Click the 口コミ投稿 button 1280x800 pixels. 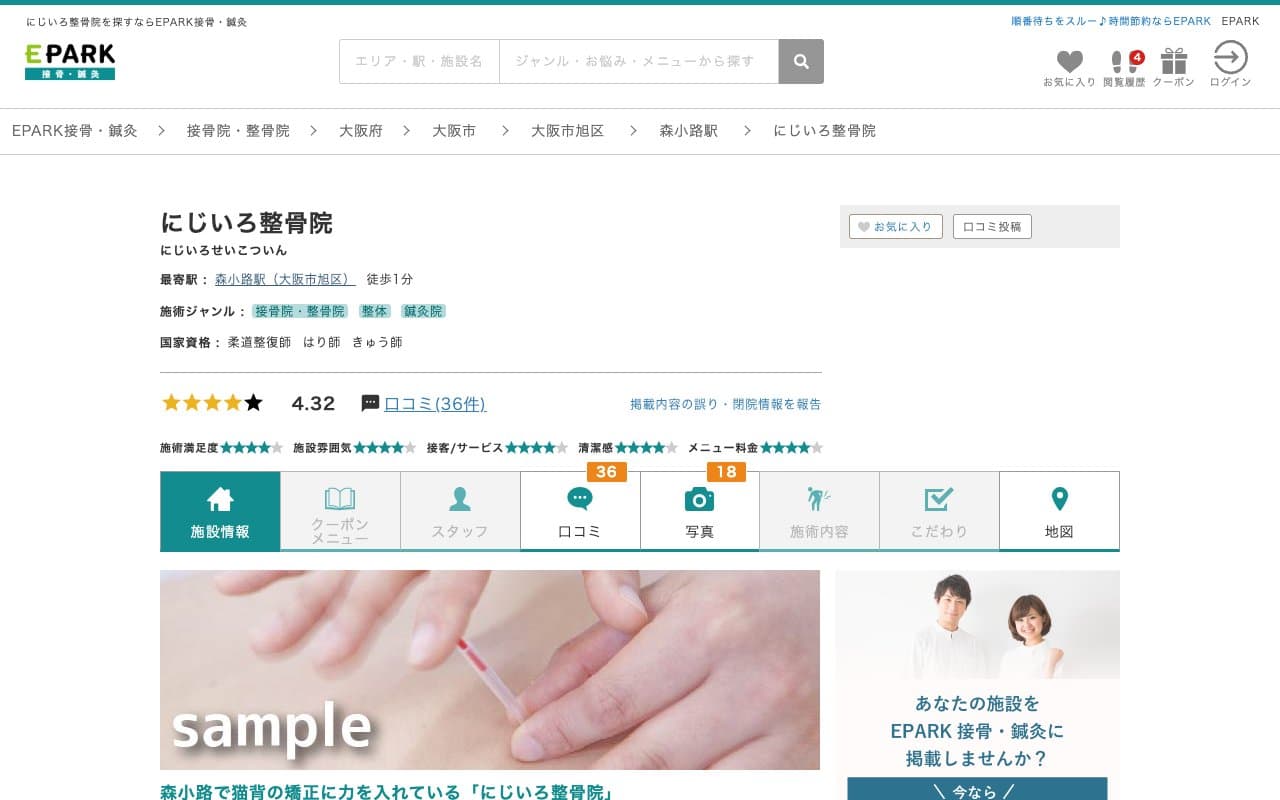991,227
